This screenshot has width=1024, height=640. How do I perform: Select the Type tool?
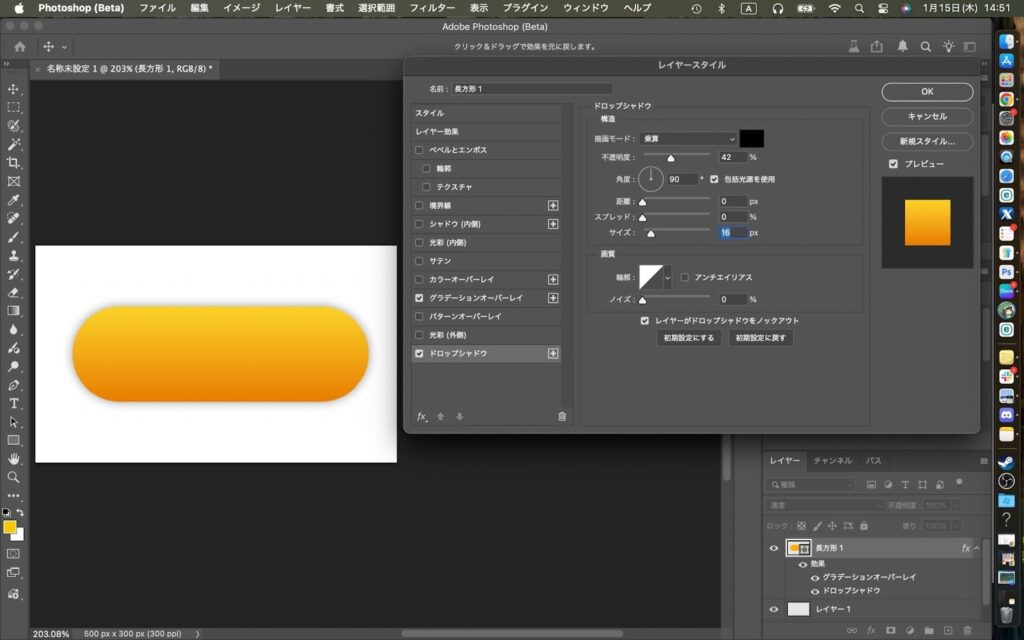point(14,403)
